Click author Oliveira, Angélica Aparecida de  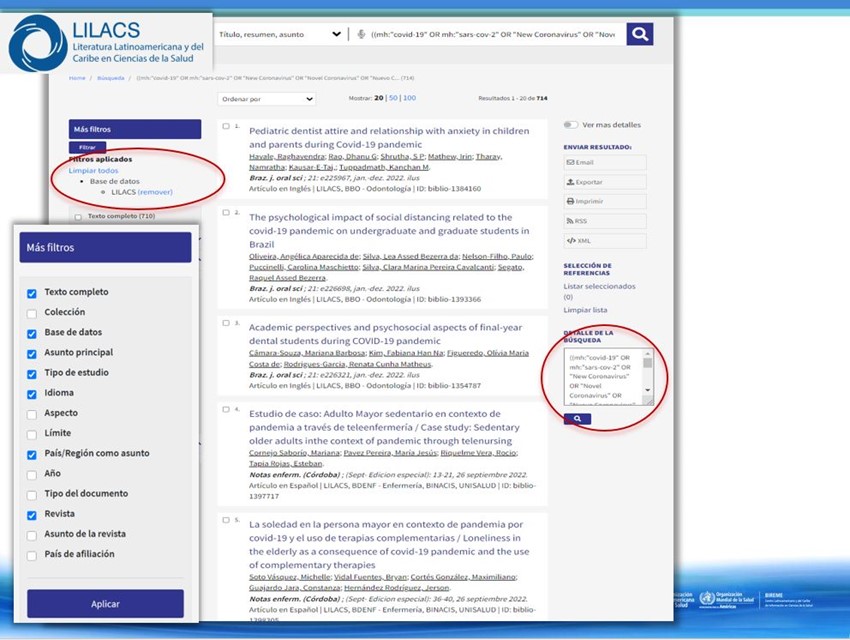click(304, 256)
